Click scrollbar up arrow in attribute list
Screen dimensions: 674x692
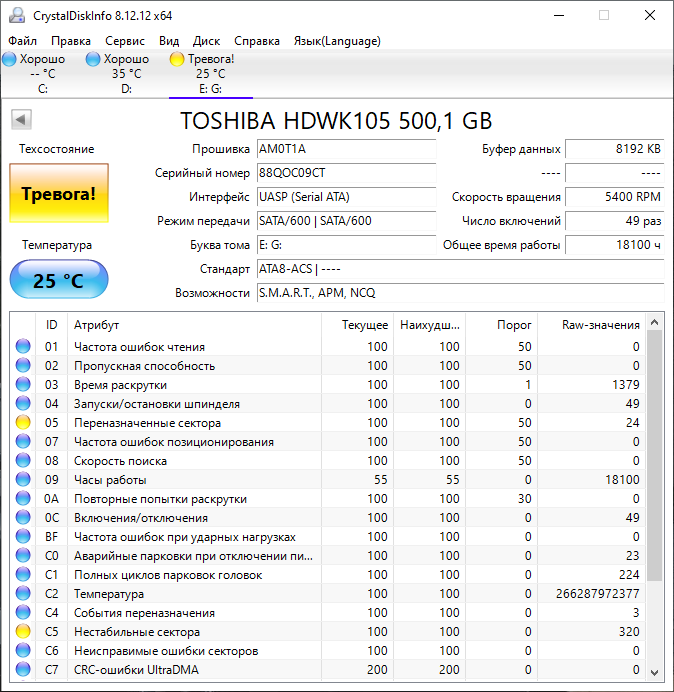pos(655,323)
